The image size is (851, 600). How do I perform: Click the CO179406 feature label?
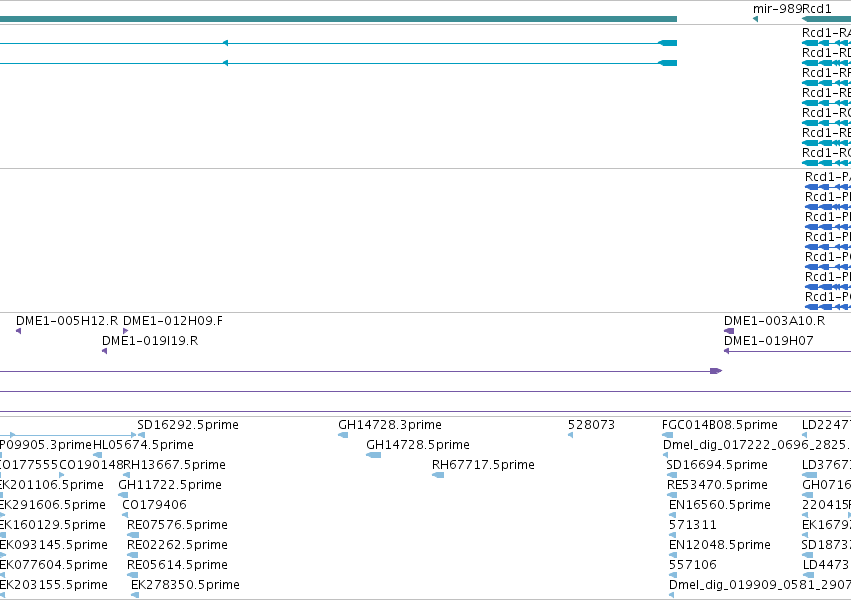tap(154, 505)
